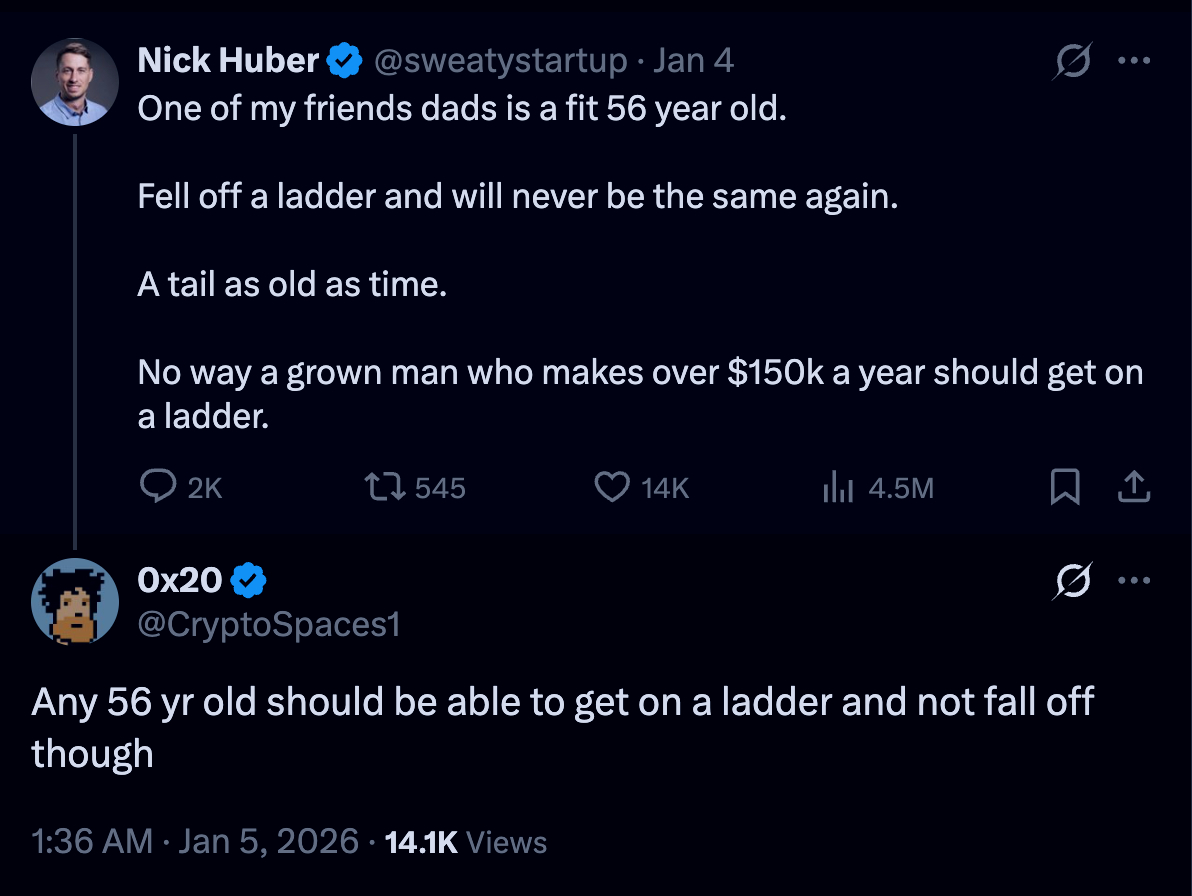The image size is (1192, 896).
Task: Open the @CryptoSpaces1 handle link
Action: point(269,625)
